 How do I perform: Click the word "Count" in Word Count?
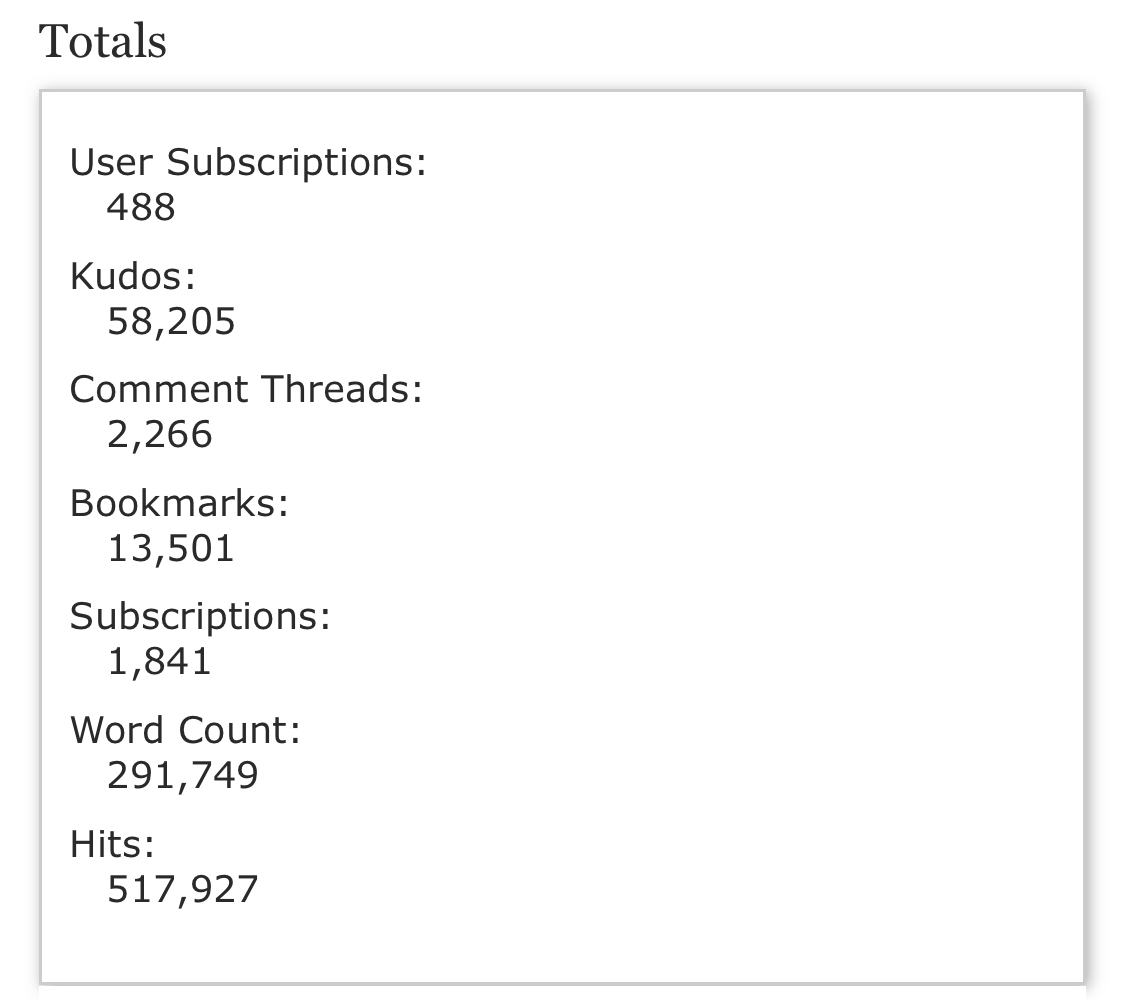tap(239, 730)
